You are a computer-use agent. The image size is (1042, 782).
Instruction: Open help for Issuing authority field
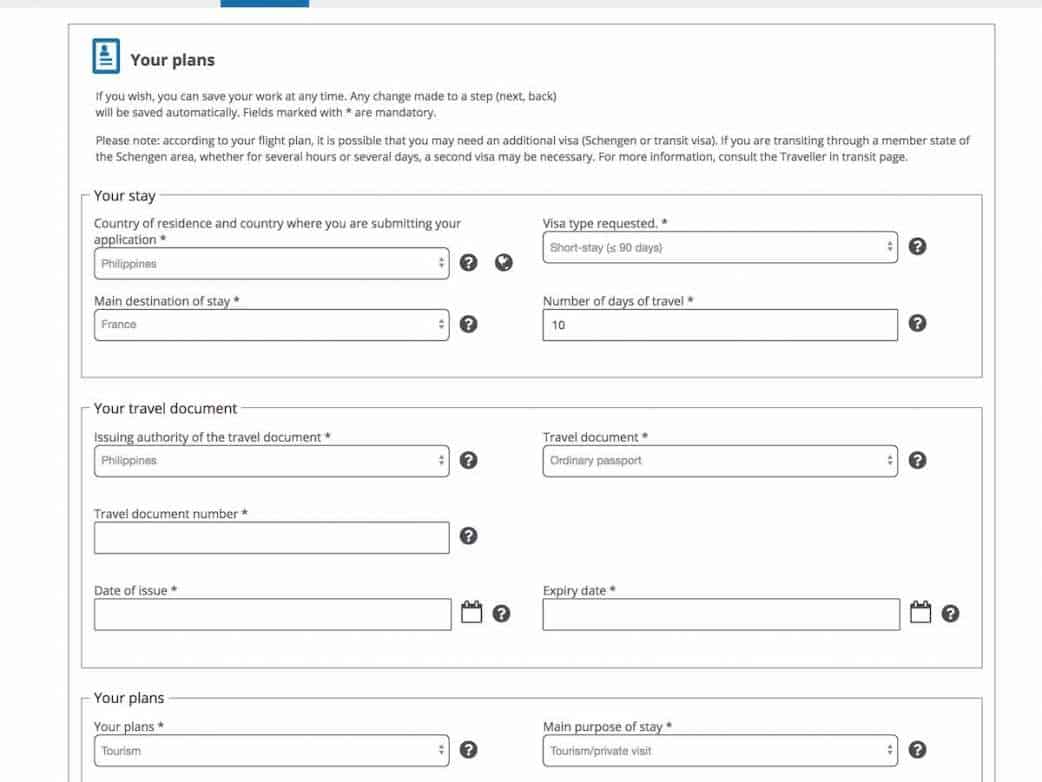468,460
